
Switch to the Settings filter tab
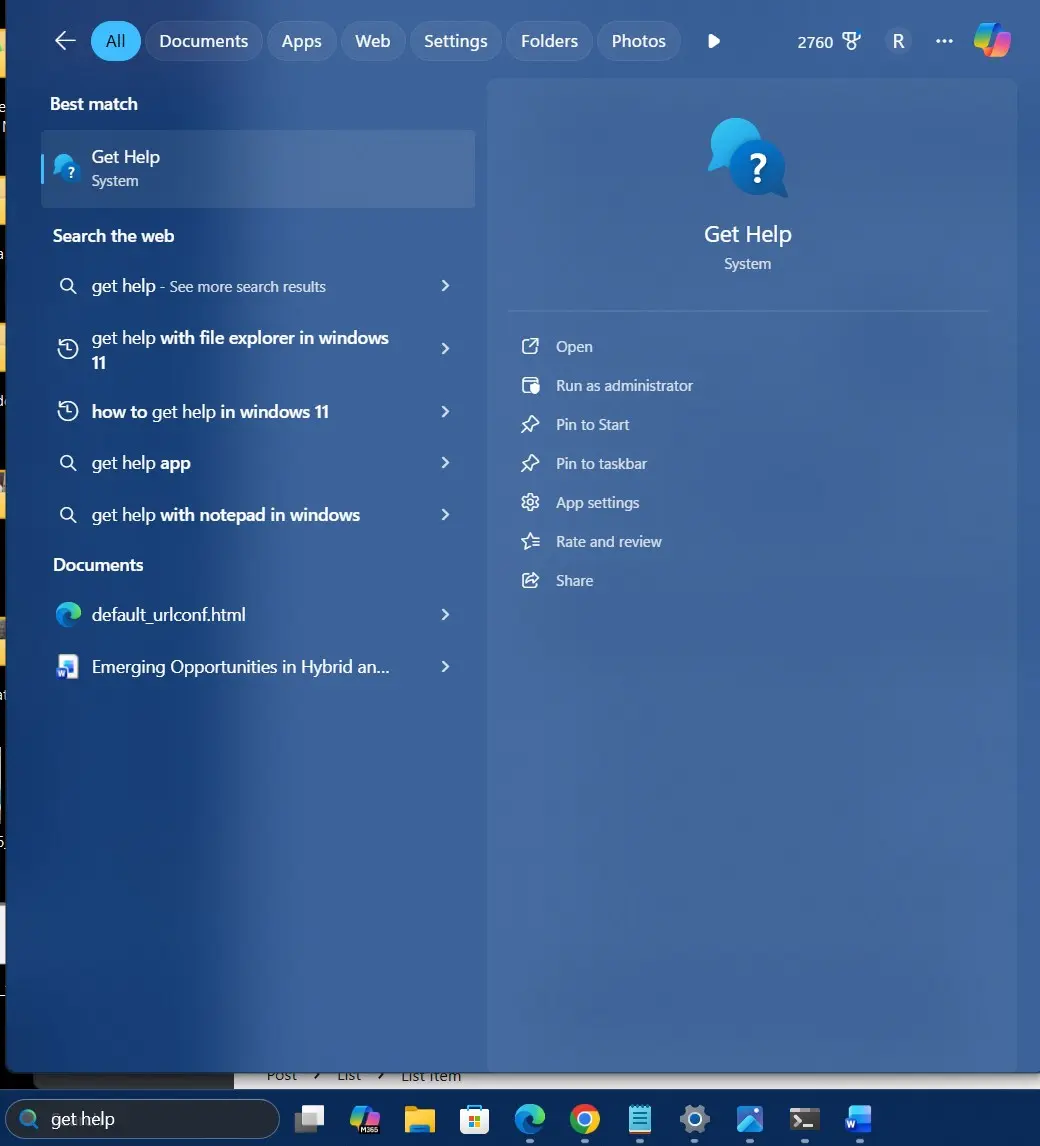(455, 41)
